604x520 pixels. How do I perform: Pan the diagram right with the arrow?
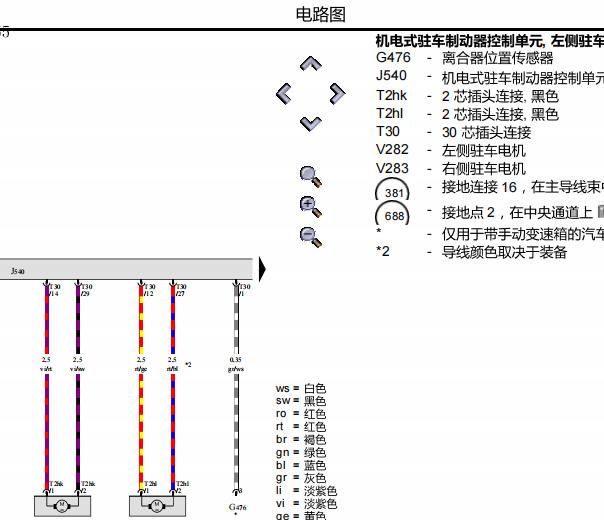point(338,93)
